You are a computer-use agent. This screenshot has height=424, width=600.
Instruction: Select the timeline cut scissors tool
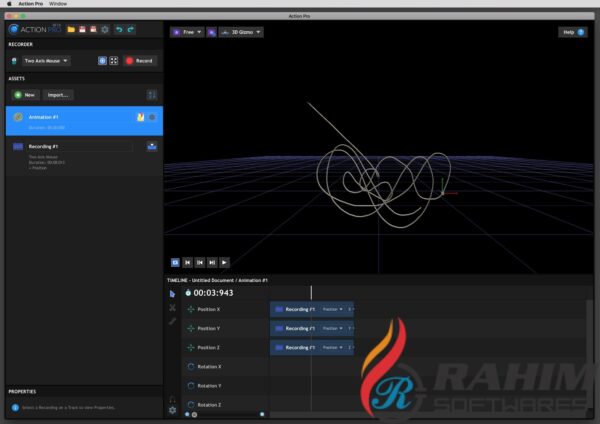click(172, 307)
